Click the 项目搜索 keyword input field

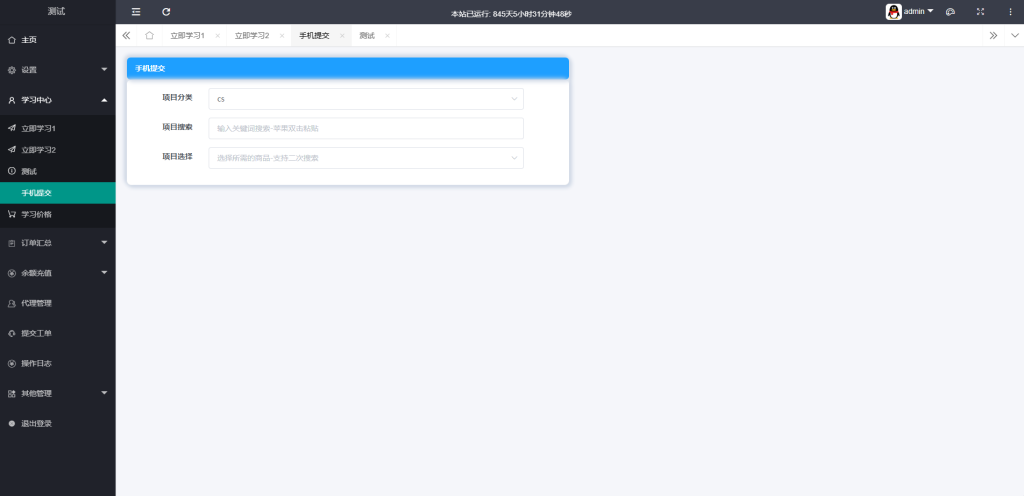(365, 128)
